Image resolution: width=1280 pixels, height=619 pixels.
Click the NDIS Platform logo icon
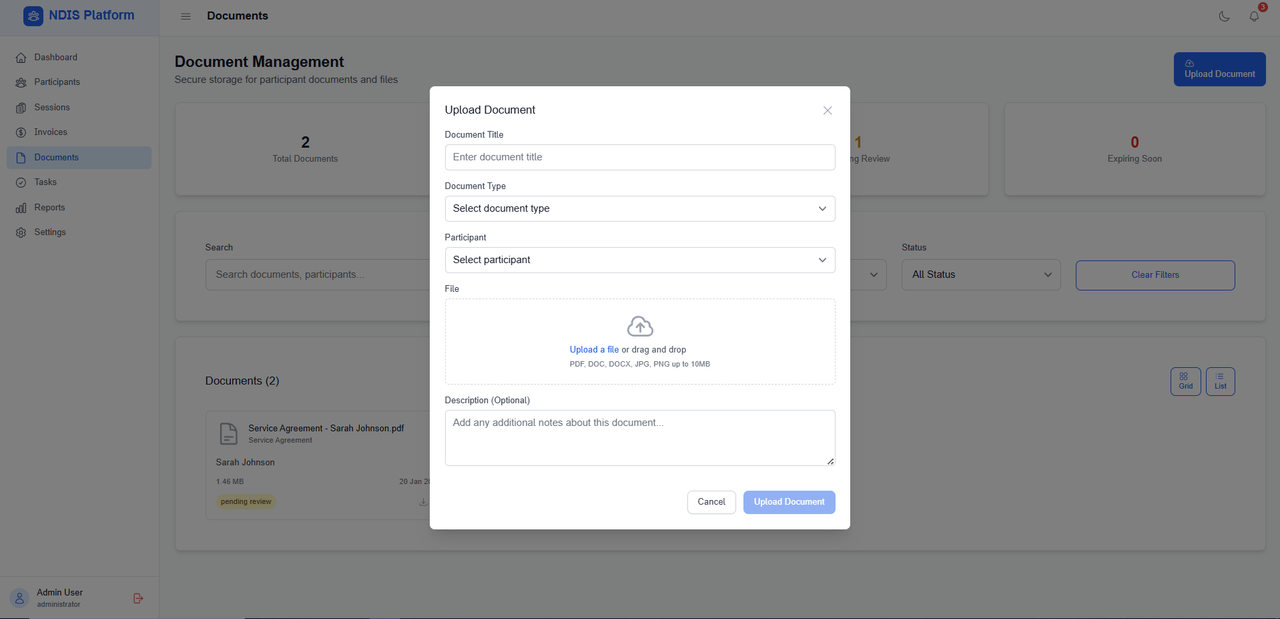33,16
